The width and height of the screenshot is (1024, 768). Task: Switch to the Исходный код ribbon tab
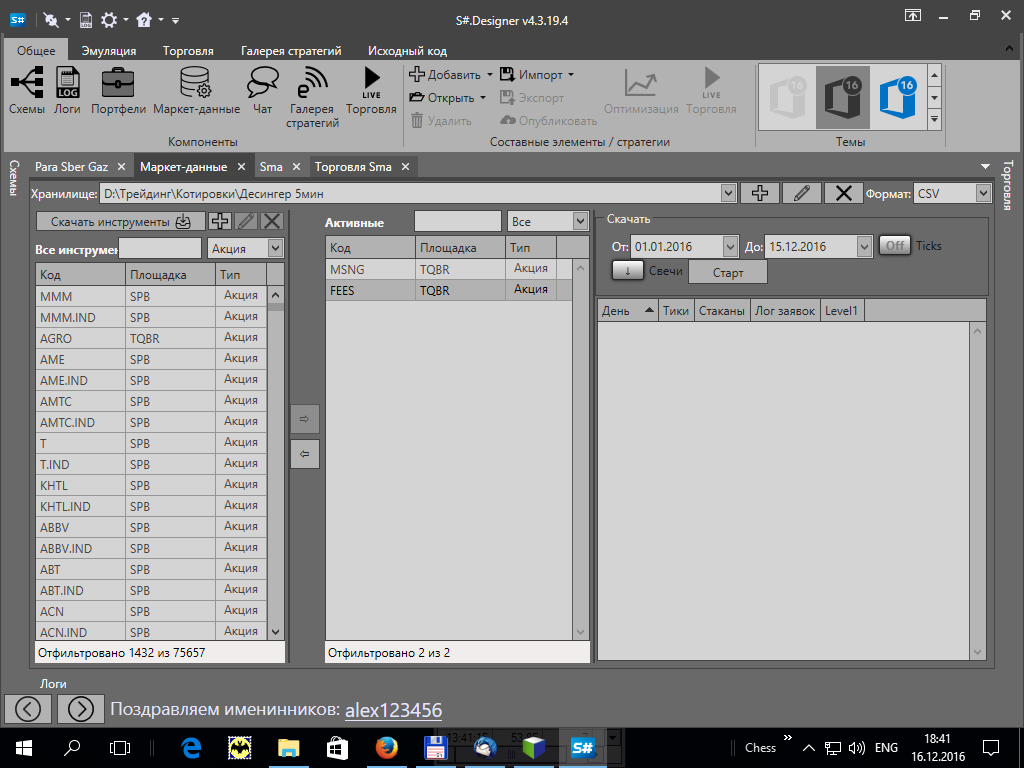tap(408, 50)
